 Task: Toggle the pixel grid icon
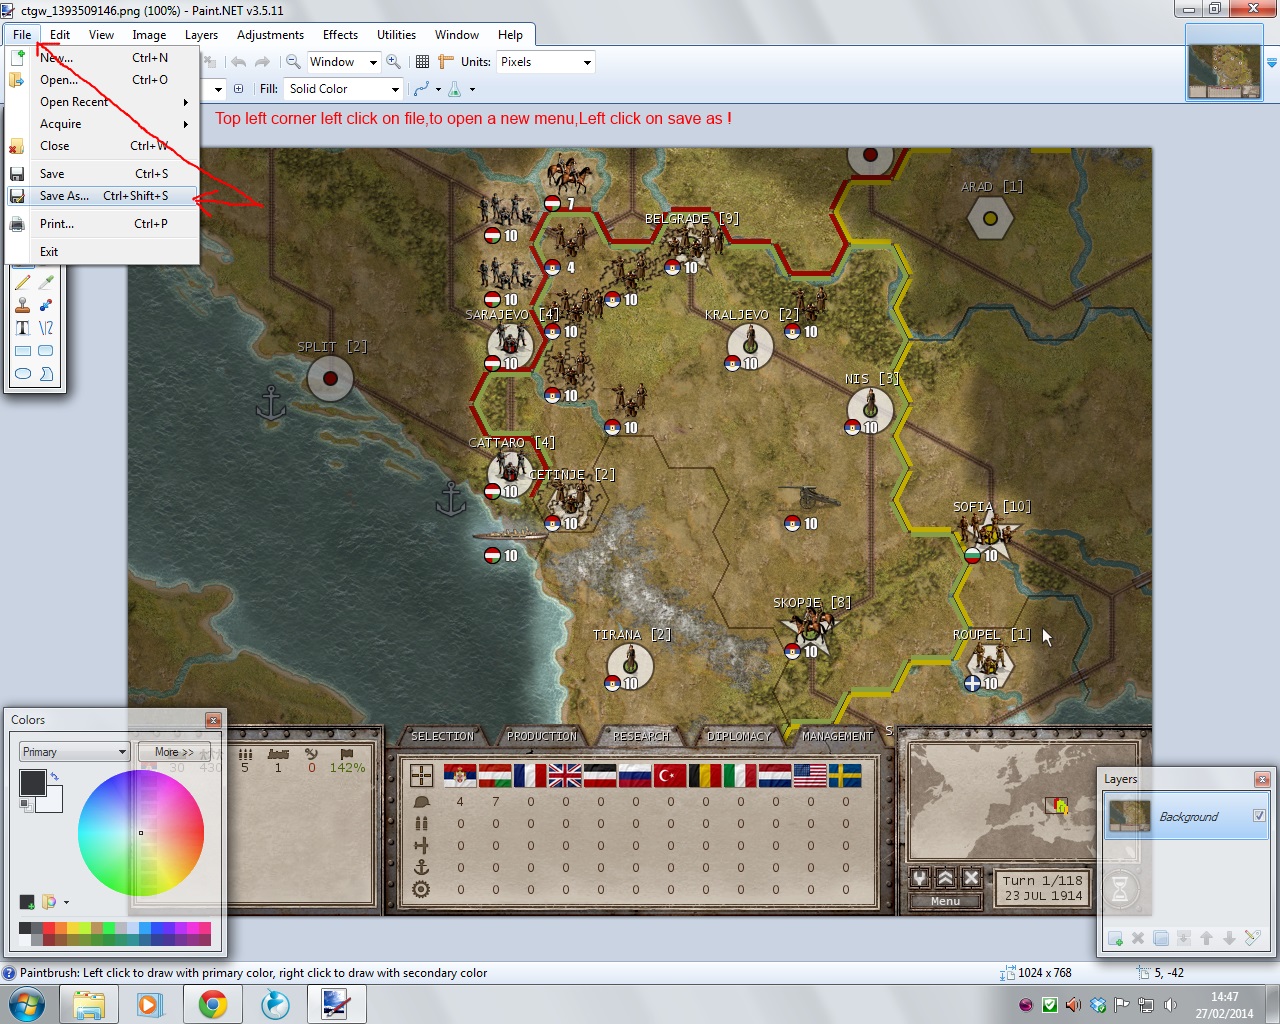[x=422, y=62]
